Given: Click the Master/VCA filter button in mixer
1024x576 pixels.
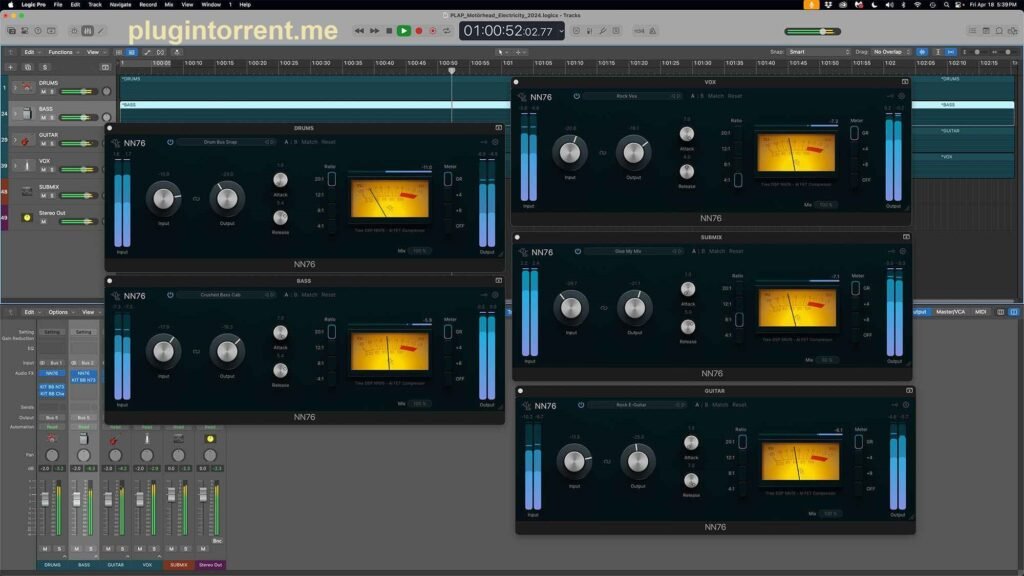Looking at the screenshot, I should (950, 312).
